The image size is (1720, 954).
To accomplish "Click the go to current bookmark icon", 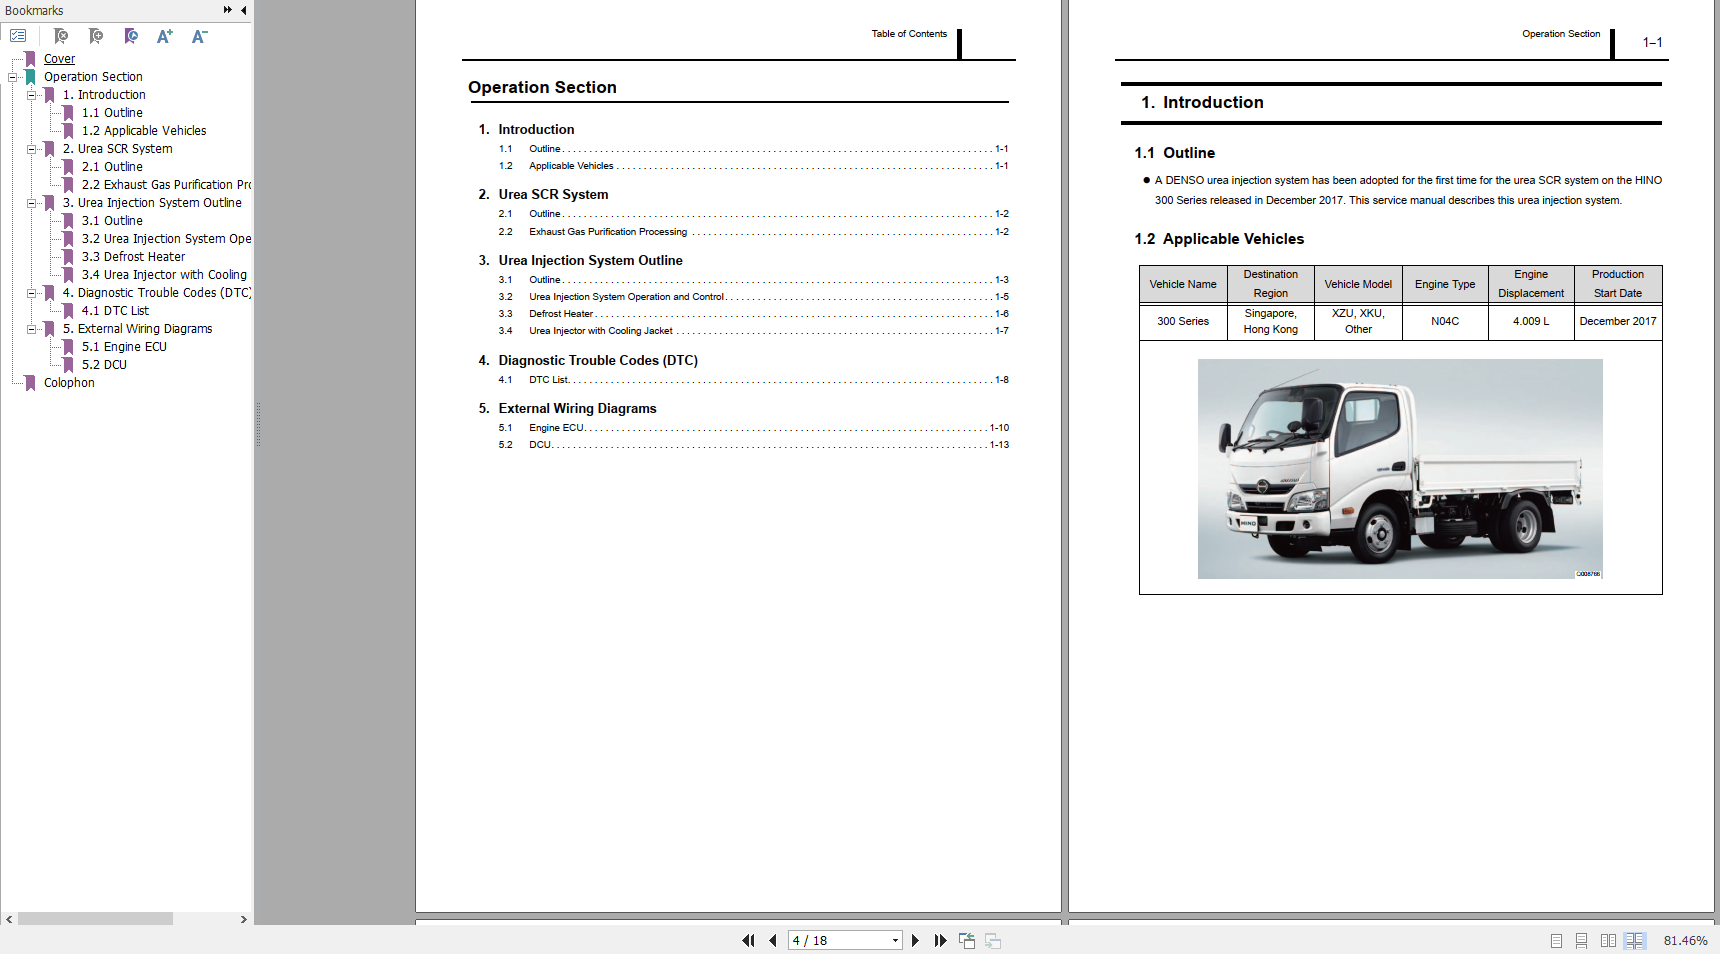I will (x=131, y=36).
